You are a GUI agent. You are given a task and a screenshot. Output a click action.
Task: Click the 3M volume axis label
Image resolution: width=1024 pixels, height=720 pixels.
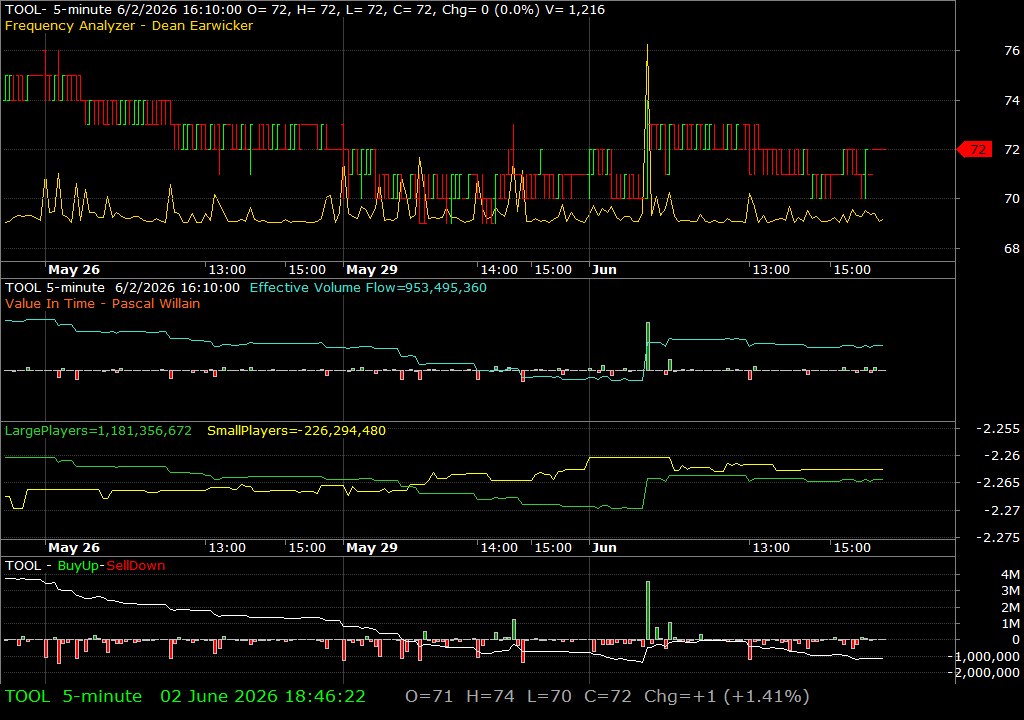(x=1010, y=591)
